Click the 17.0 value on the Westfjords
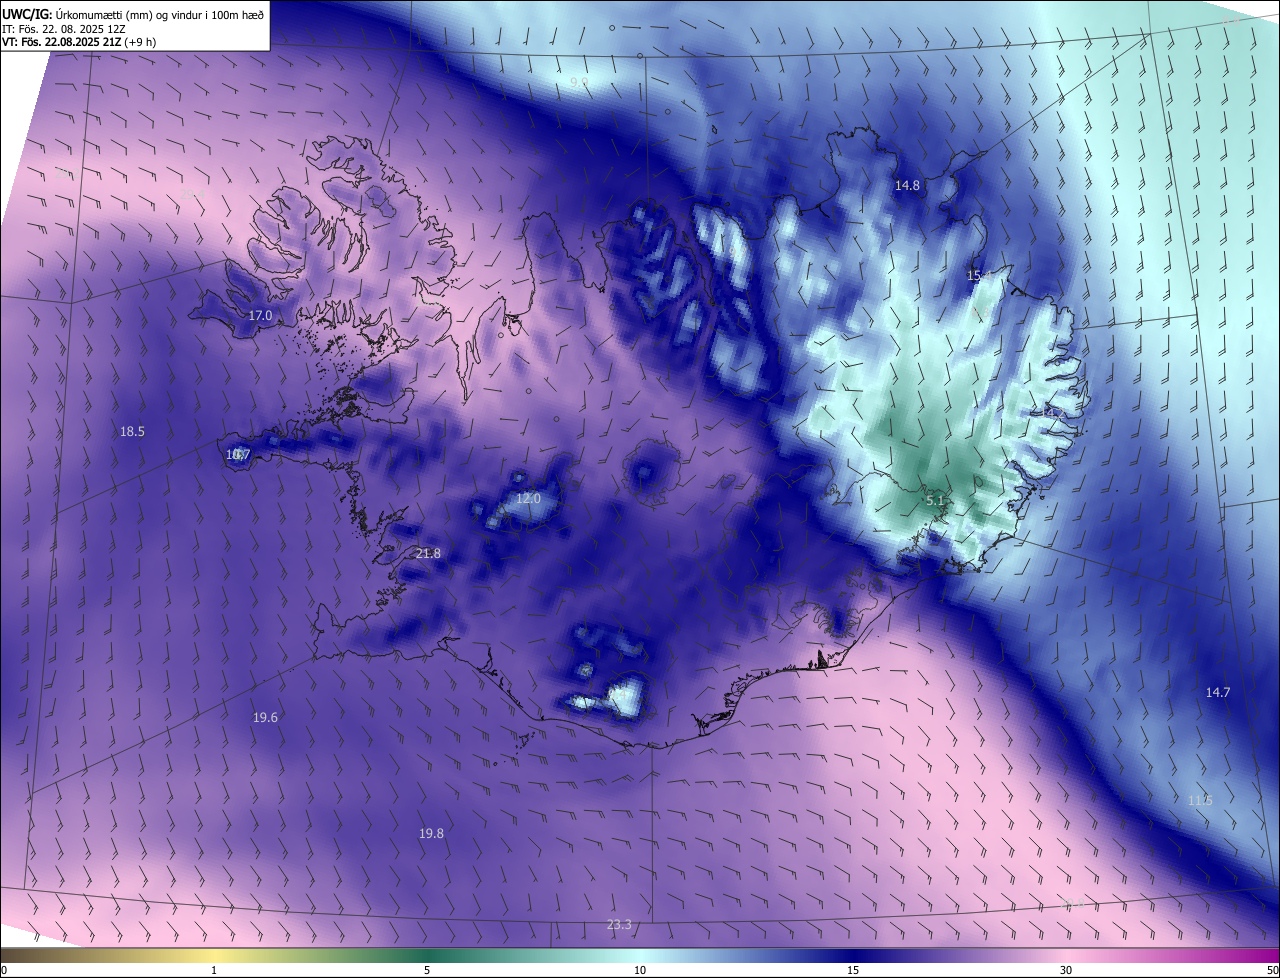The image size is (1280, 978). 260,315
